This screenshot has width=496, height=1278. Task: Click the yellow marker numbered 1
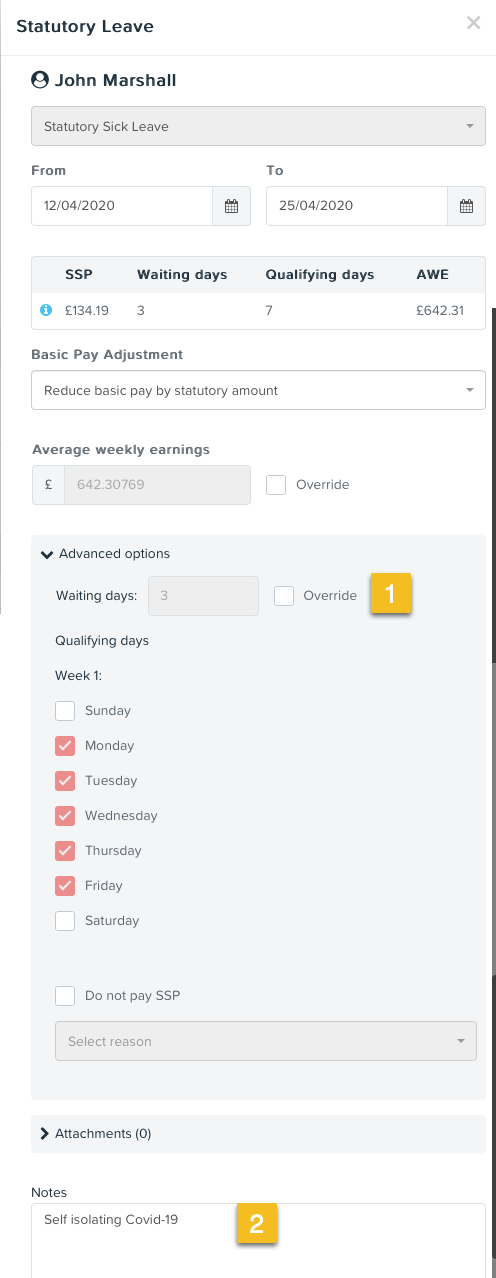[391, 593]
